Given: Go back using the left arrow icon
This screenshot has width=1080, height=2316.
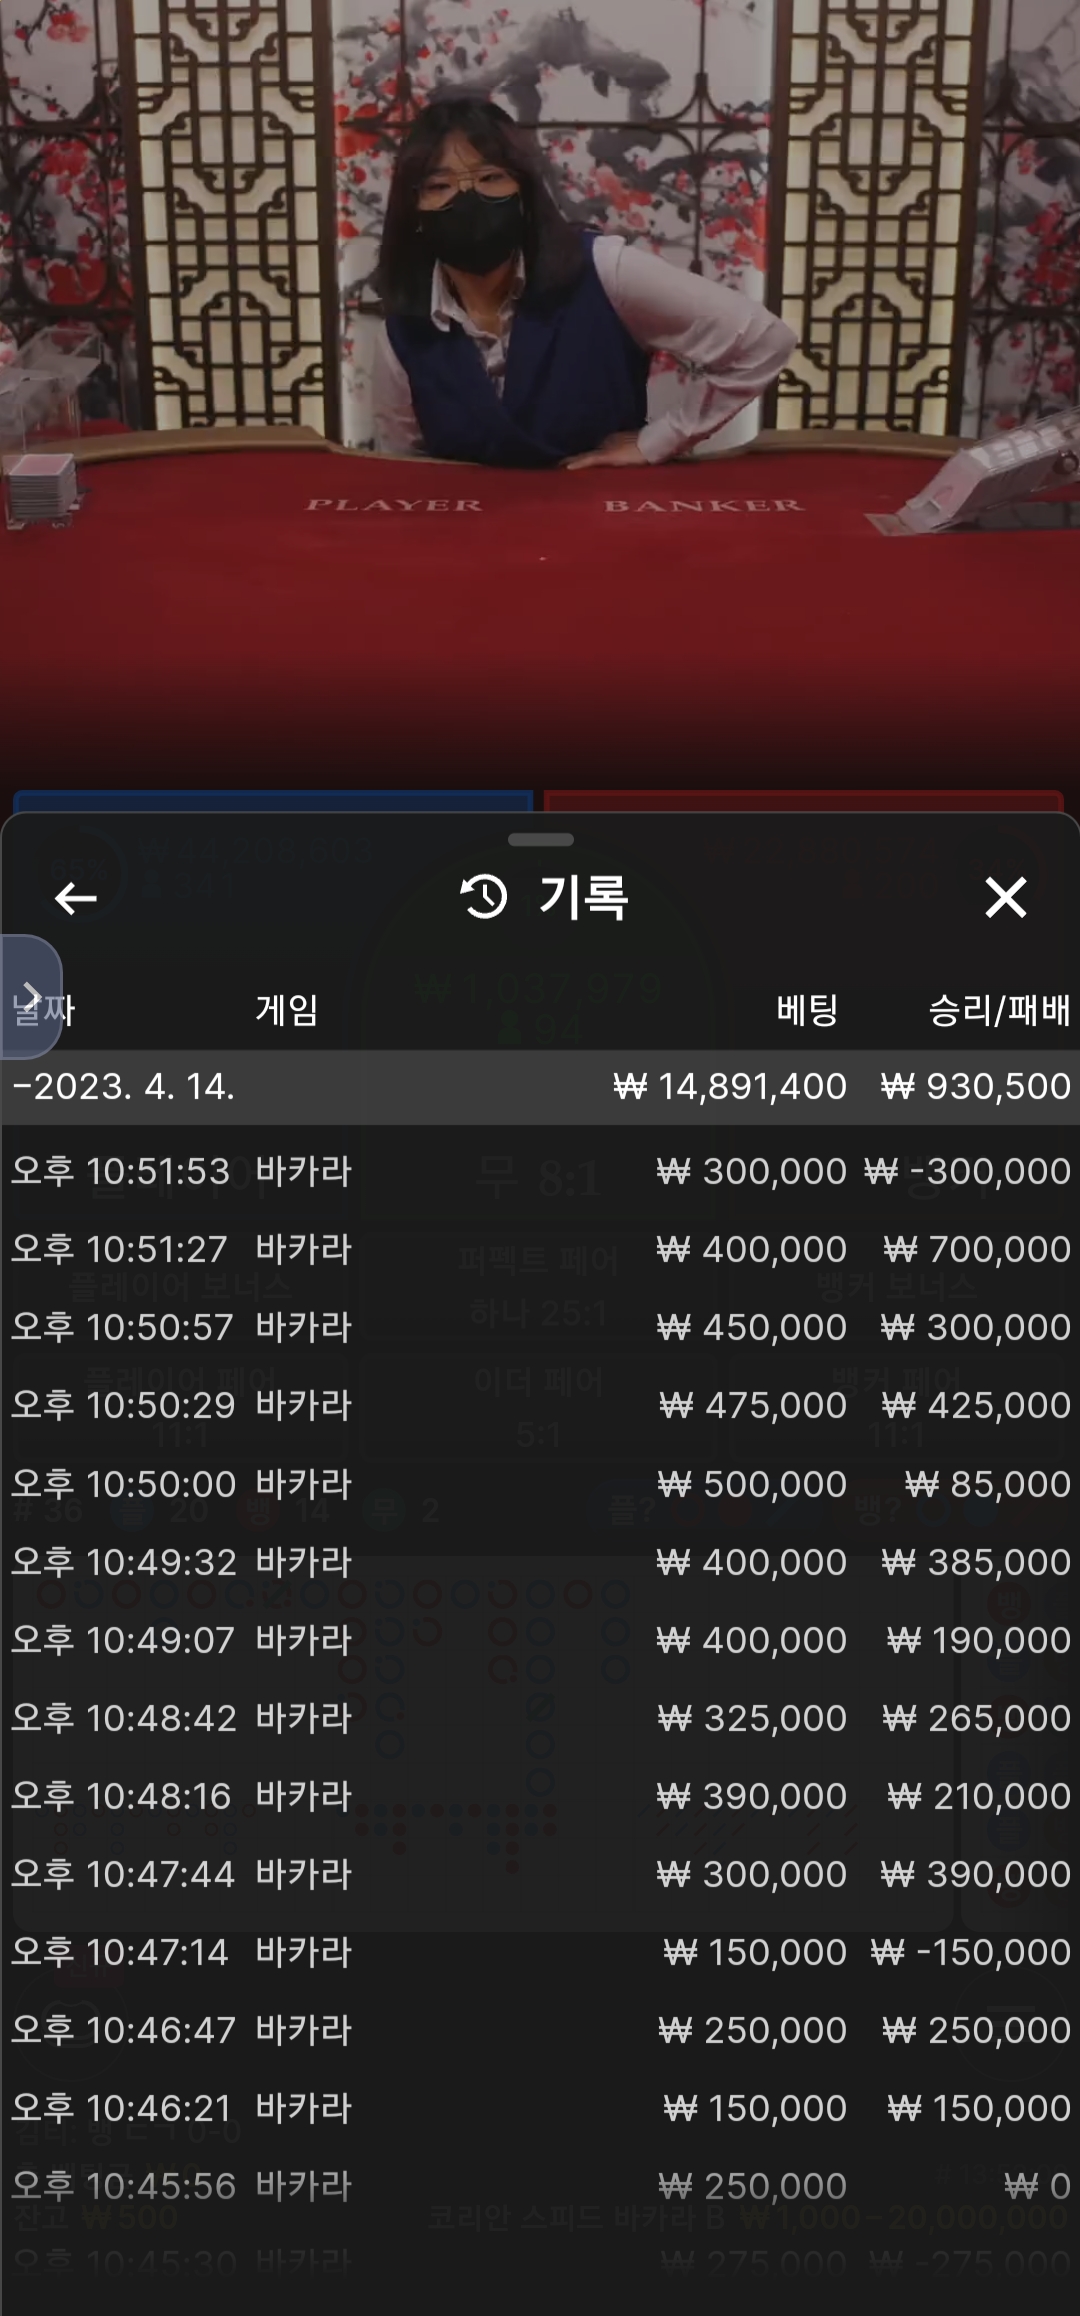Looking at the screenshot, I should click(x=75, y=898).
